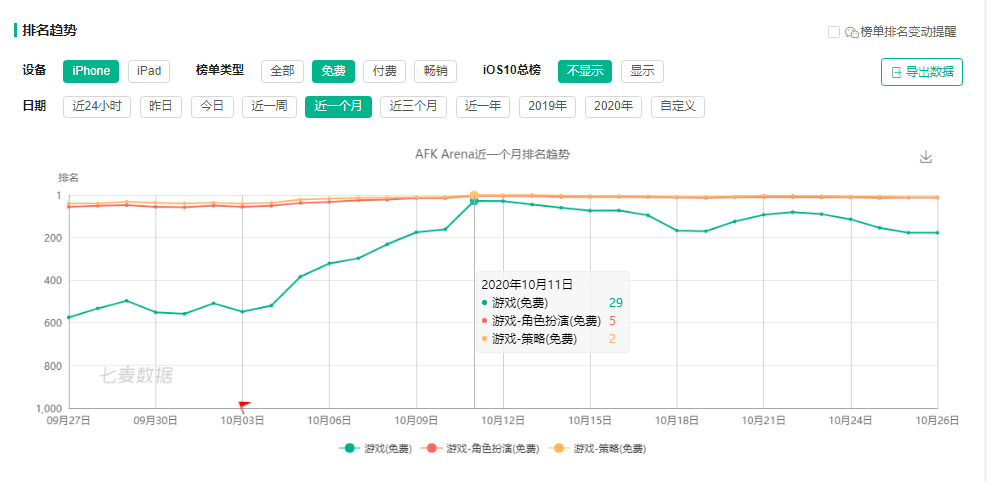
Task: Click the WeChat icon beside 榜单排名变动提醒
Action: [852, 32]
